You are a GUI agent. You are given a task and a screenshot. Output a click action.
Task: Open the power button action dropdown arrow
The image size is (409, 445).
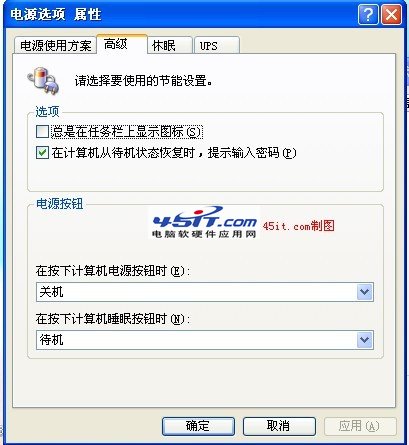[364, 292]
